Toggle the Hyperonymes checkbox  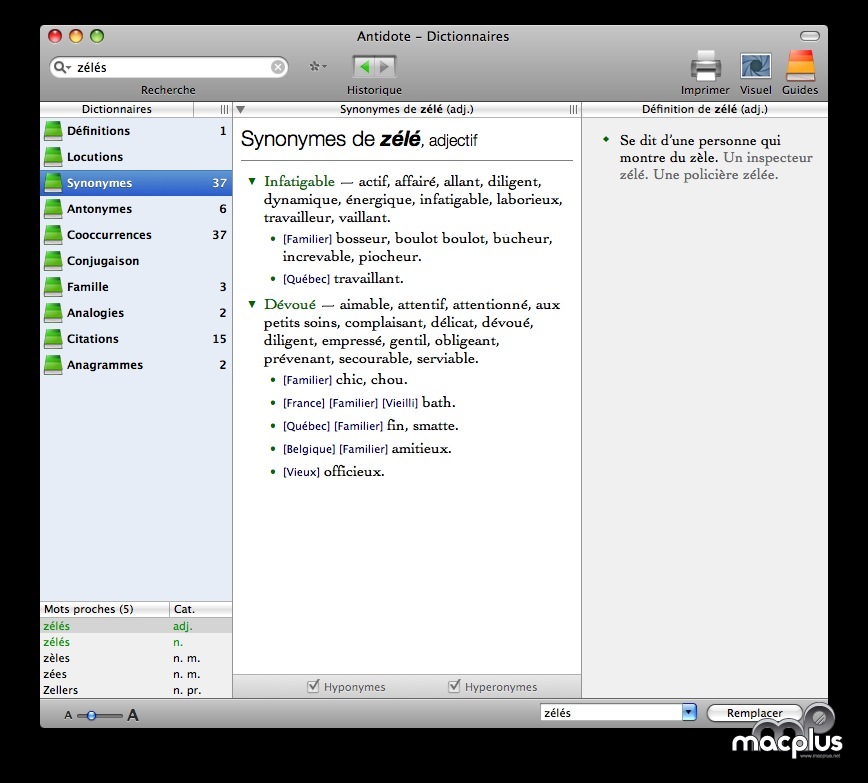point(454,686)
